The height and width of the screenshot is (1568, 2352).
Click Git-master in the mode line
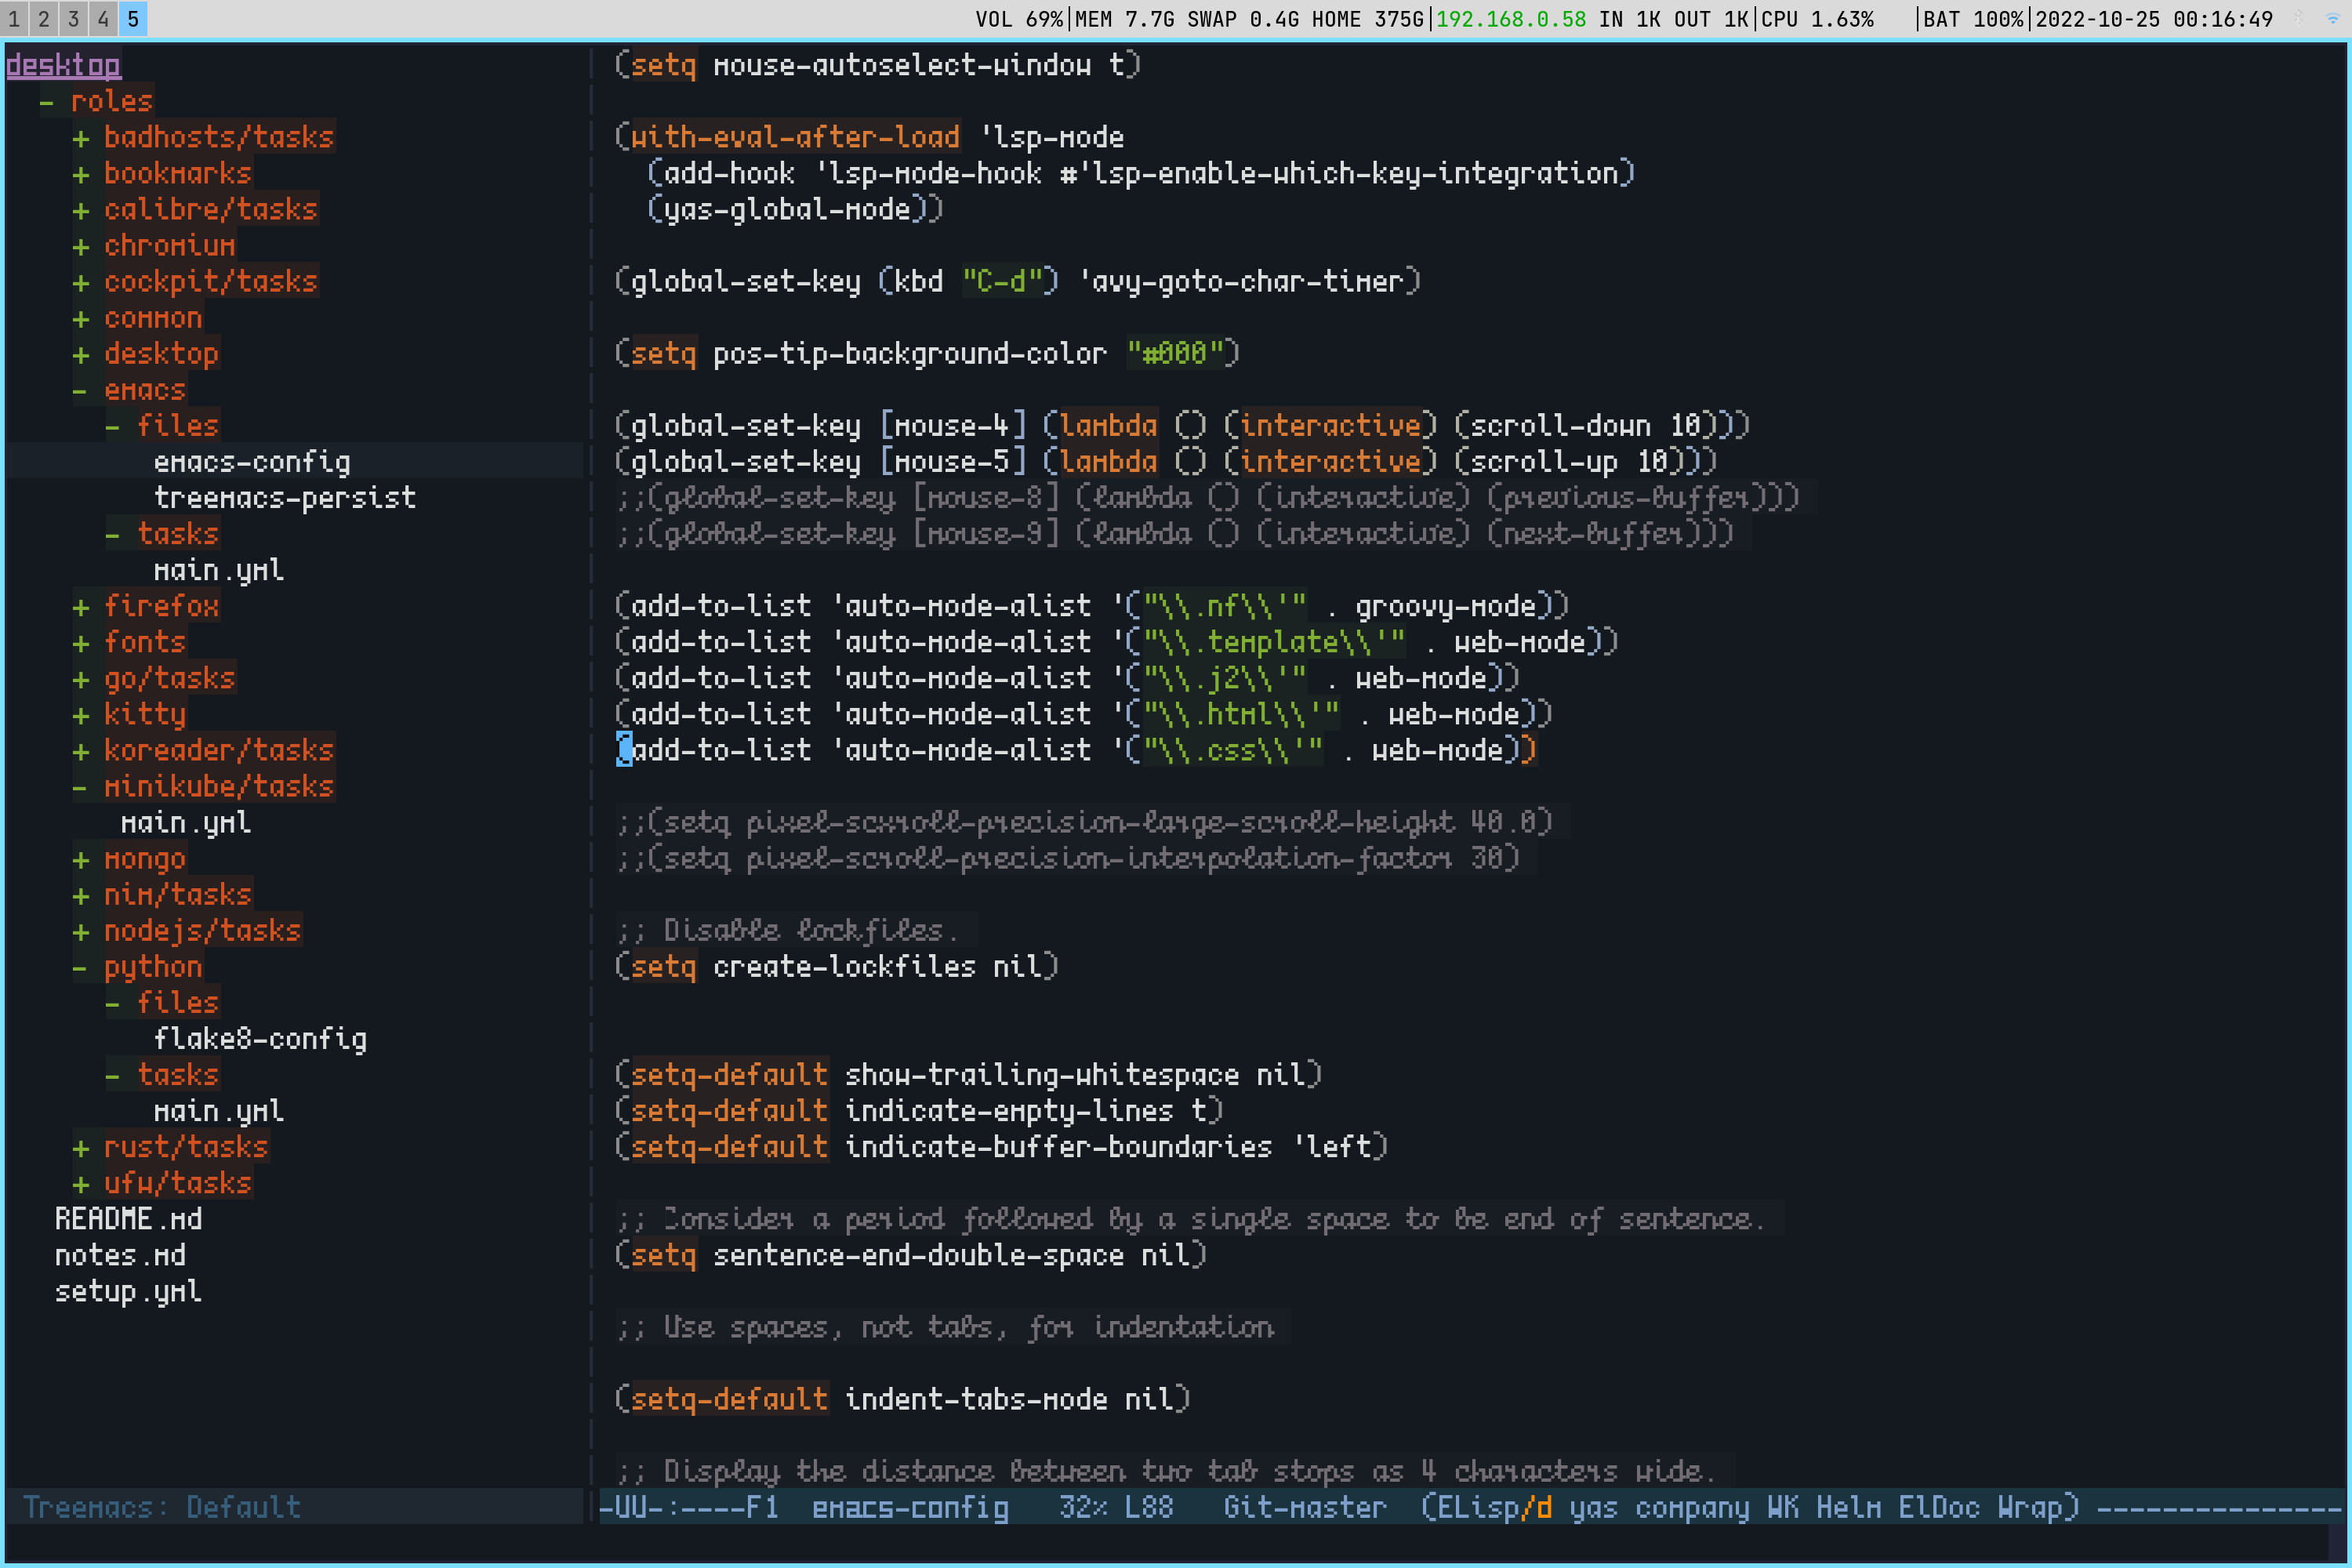pos(1304,1507)
